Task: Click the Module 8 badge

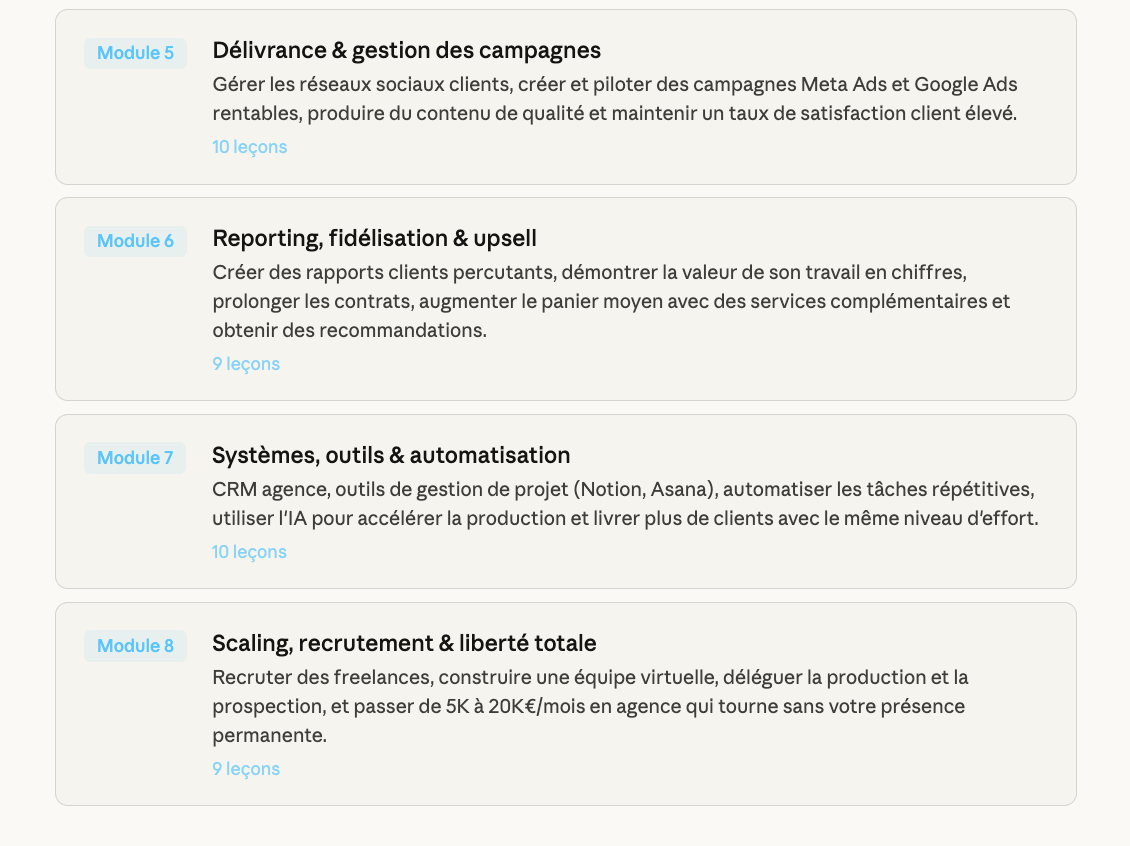Action: click(135, 646)
